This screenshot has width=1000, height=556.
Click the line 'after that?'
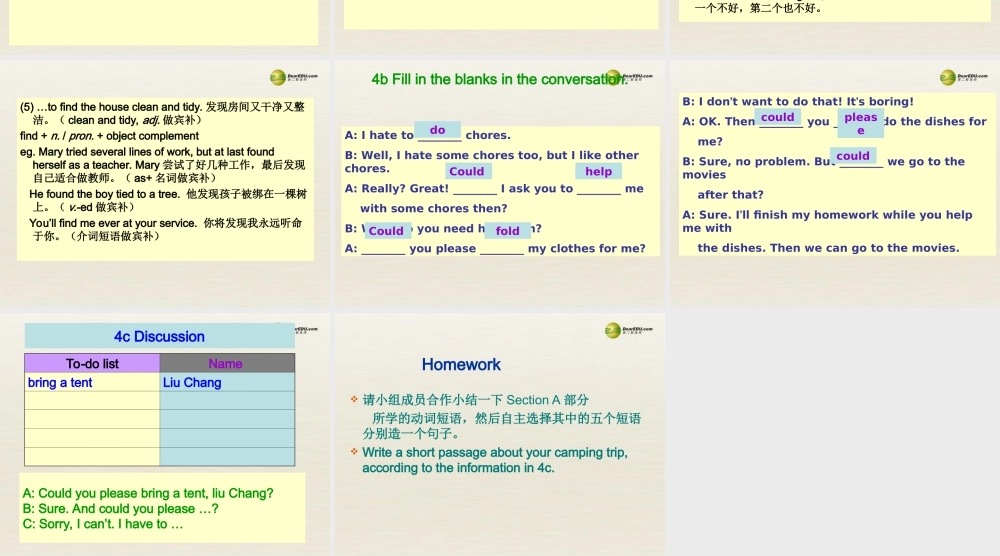coord(730,195)
